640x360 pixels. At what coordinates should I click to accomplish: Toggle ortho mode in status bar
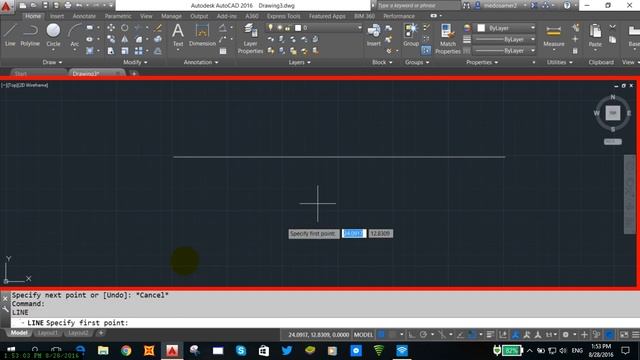(x=412, y=335)
